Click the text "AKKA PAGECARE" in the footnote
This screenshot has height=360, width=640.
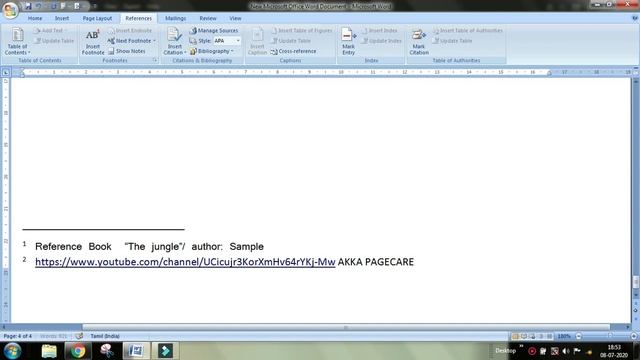coord(376,262)
